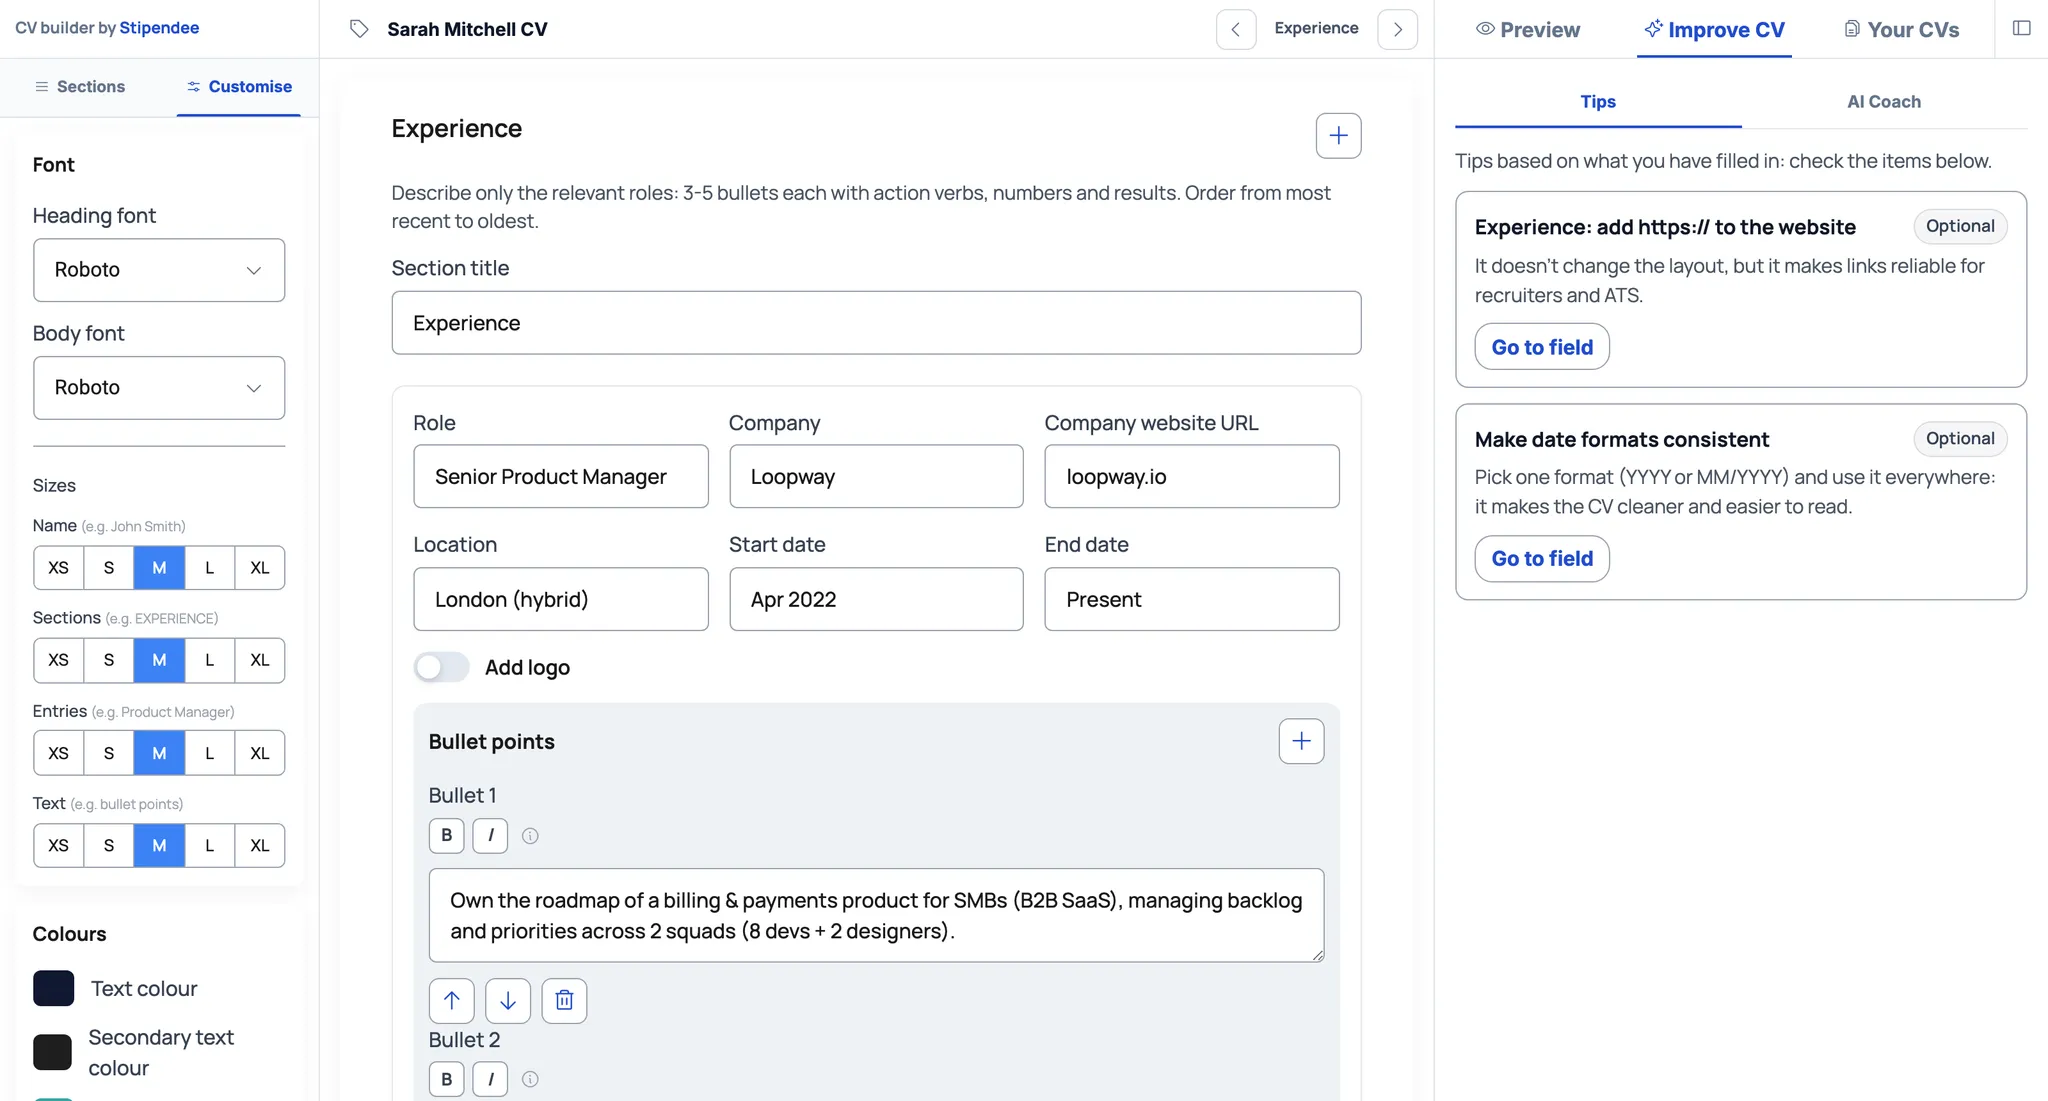Click the Experience label between section arrows
2048x1101 pixels.
pos(1316,28)
